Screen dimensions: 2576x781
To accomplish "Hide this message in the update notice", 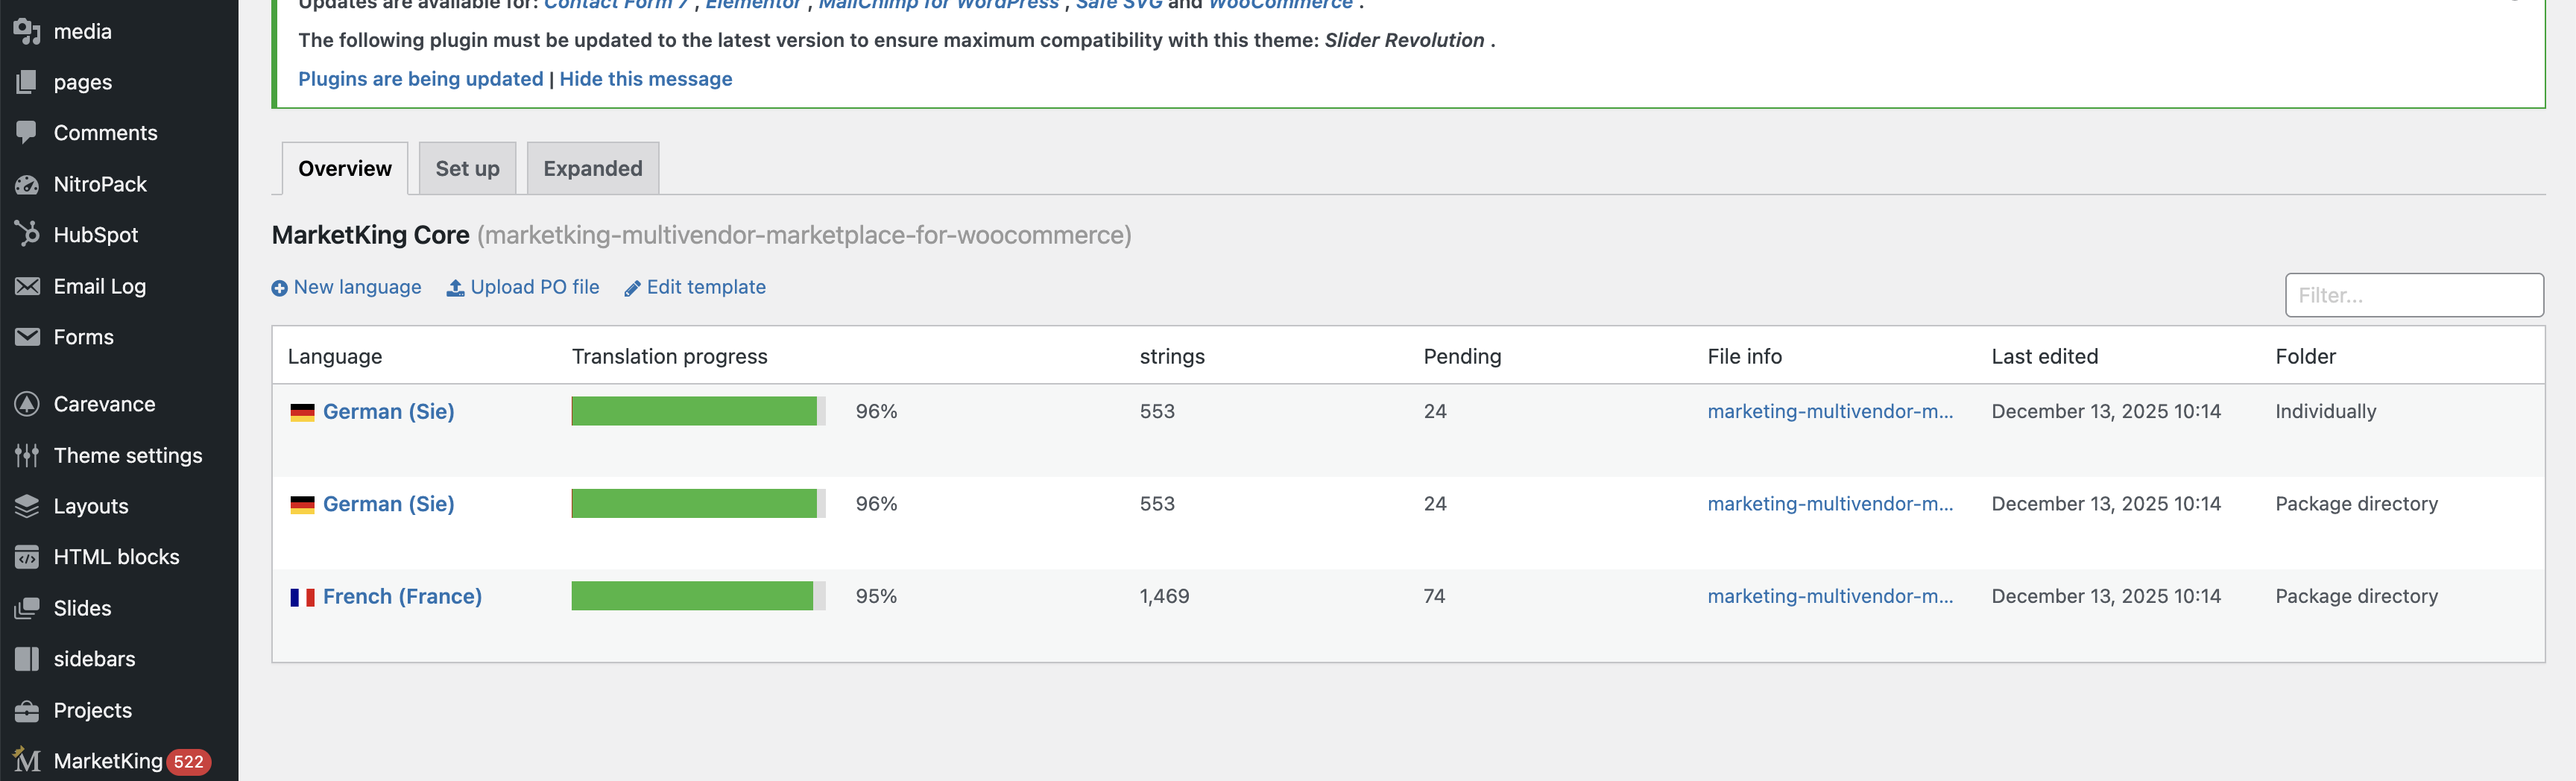I will 645,79.
